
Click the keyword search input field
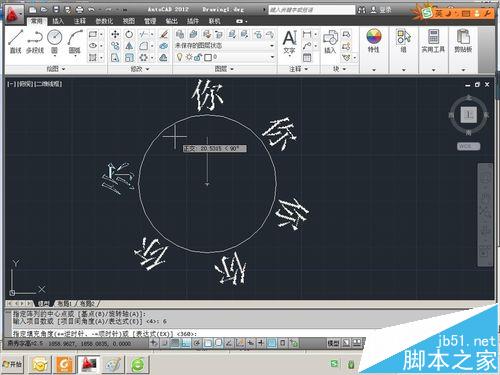point(311,10)
